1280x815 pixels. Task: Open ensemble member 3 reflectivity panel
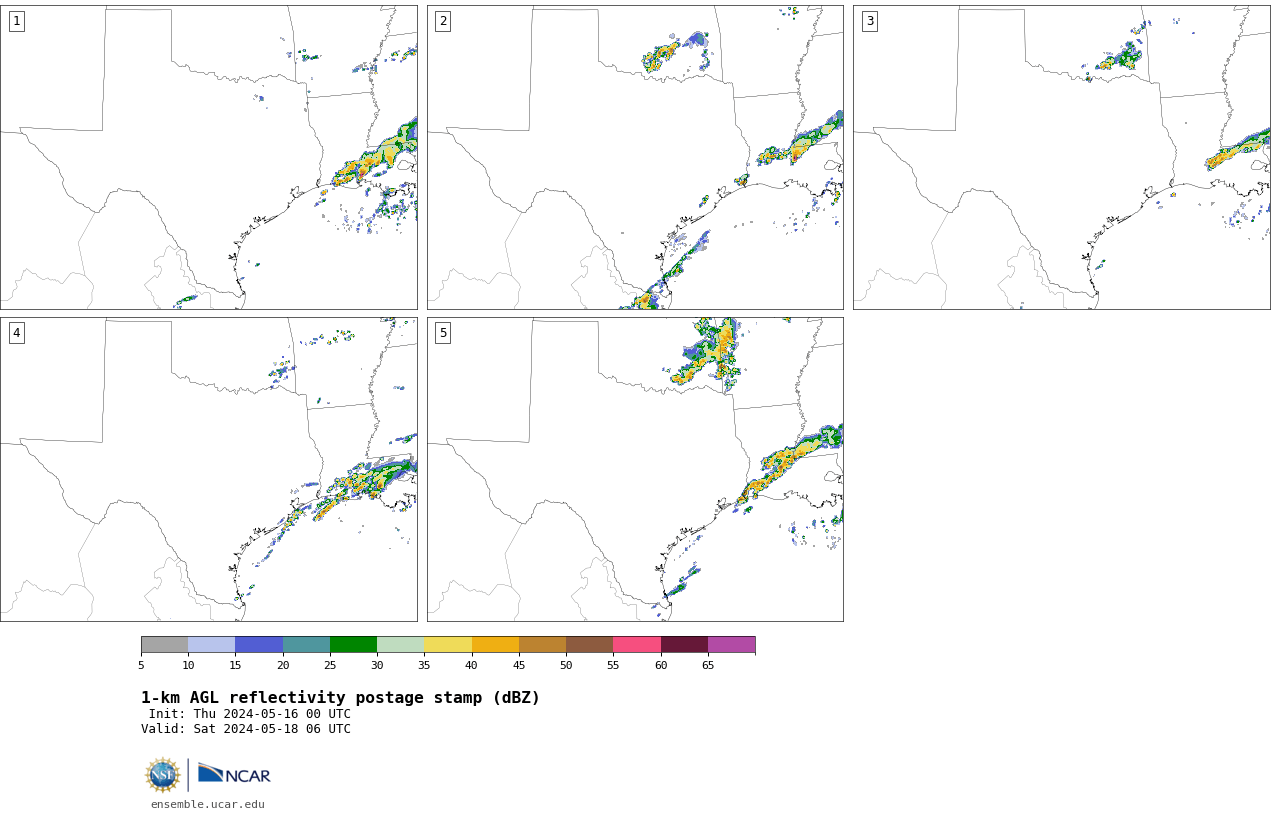[1062, 157]
